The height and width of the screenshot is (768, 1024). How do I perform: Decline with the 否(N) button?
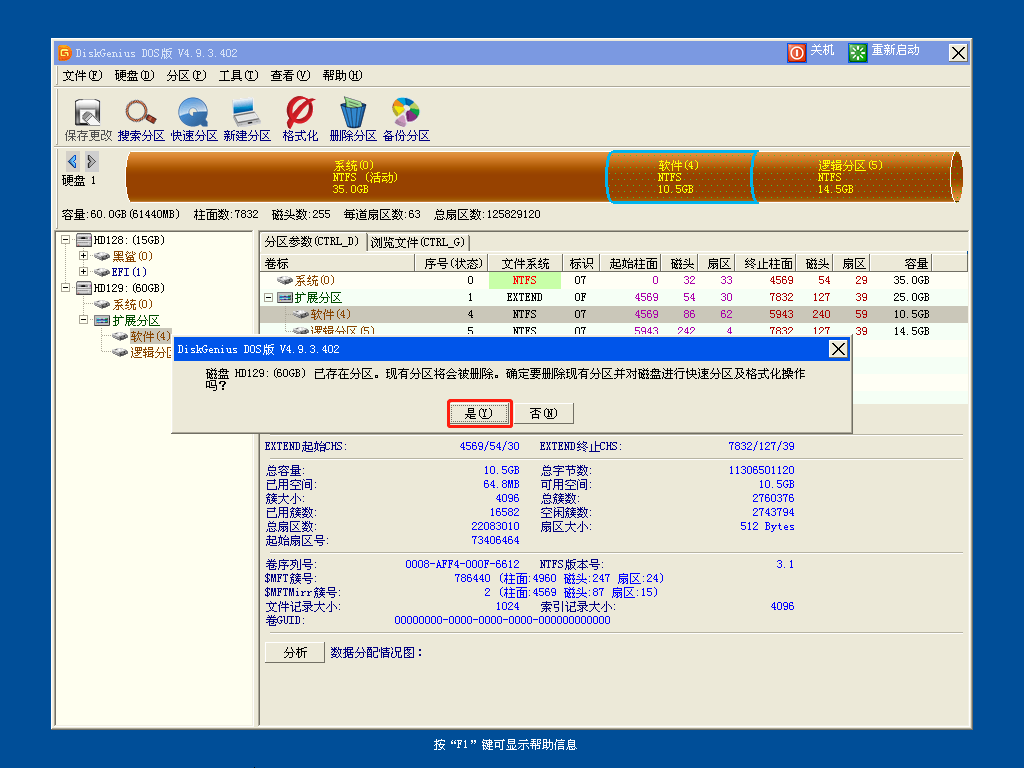tap(543, 413)
